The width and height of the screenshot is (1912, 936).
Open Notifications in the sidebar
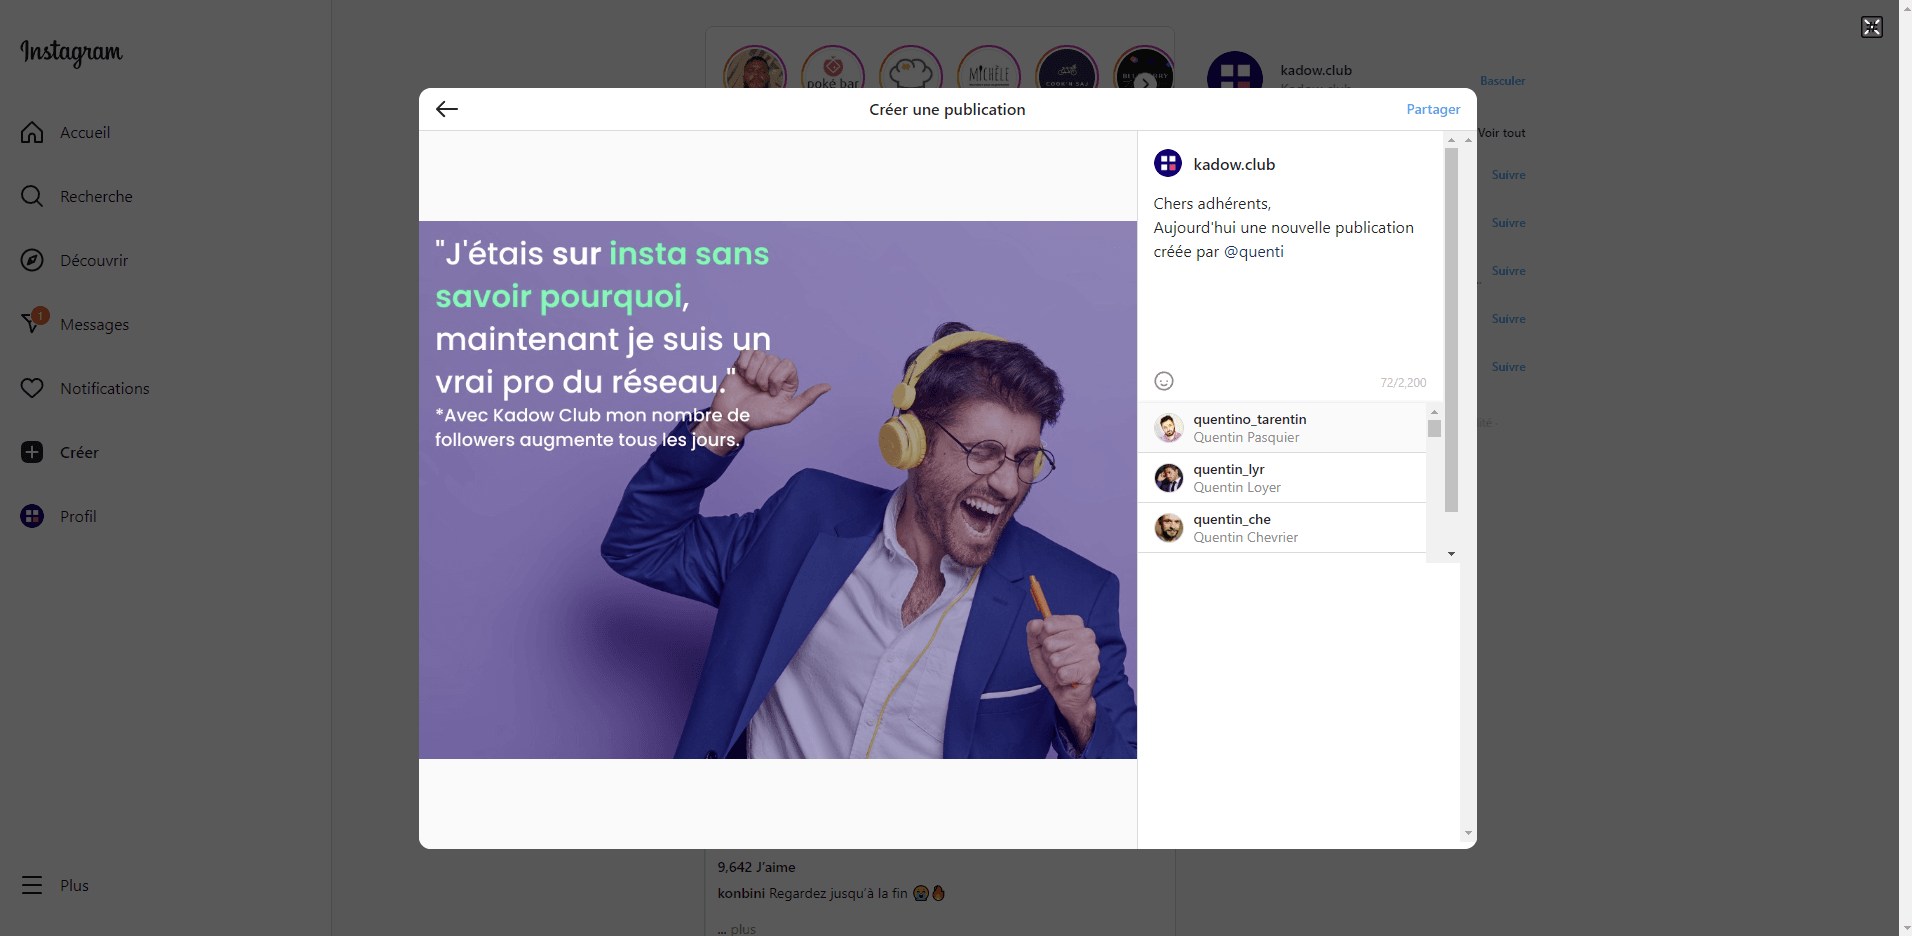click(85, 388)
